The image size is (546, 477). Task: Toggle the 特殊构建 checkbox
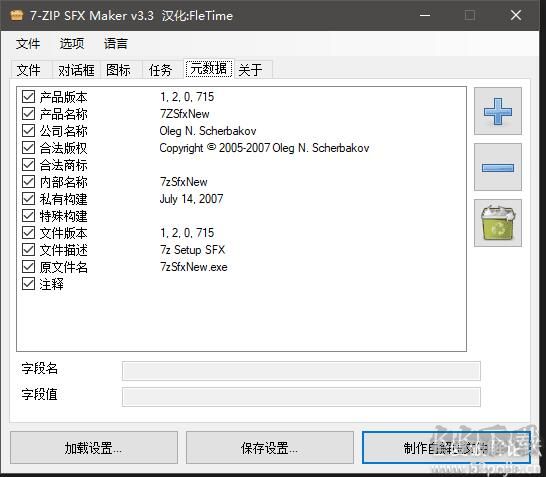(28, 216)
